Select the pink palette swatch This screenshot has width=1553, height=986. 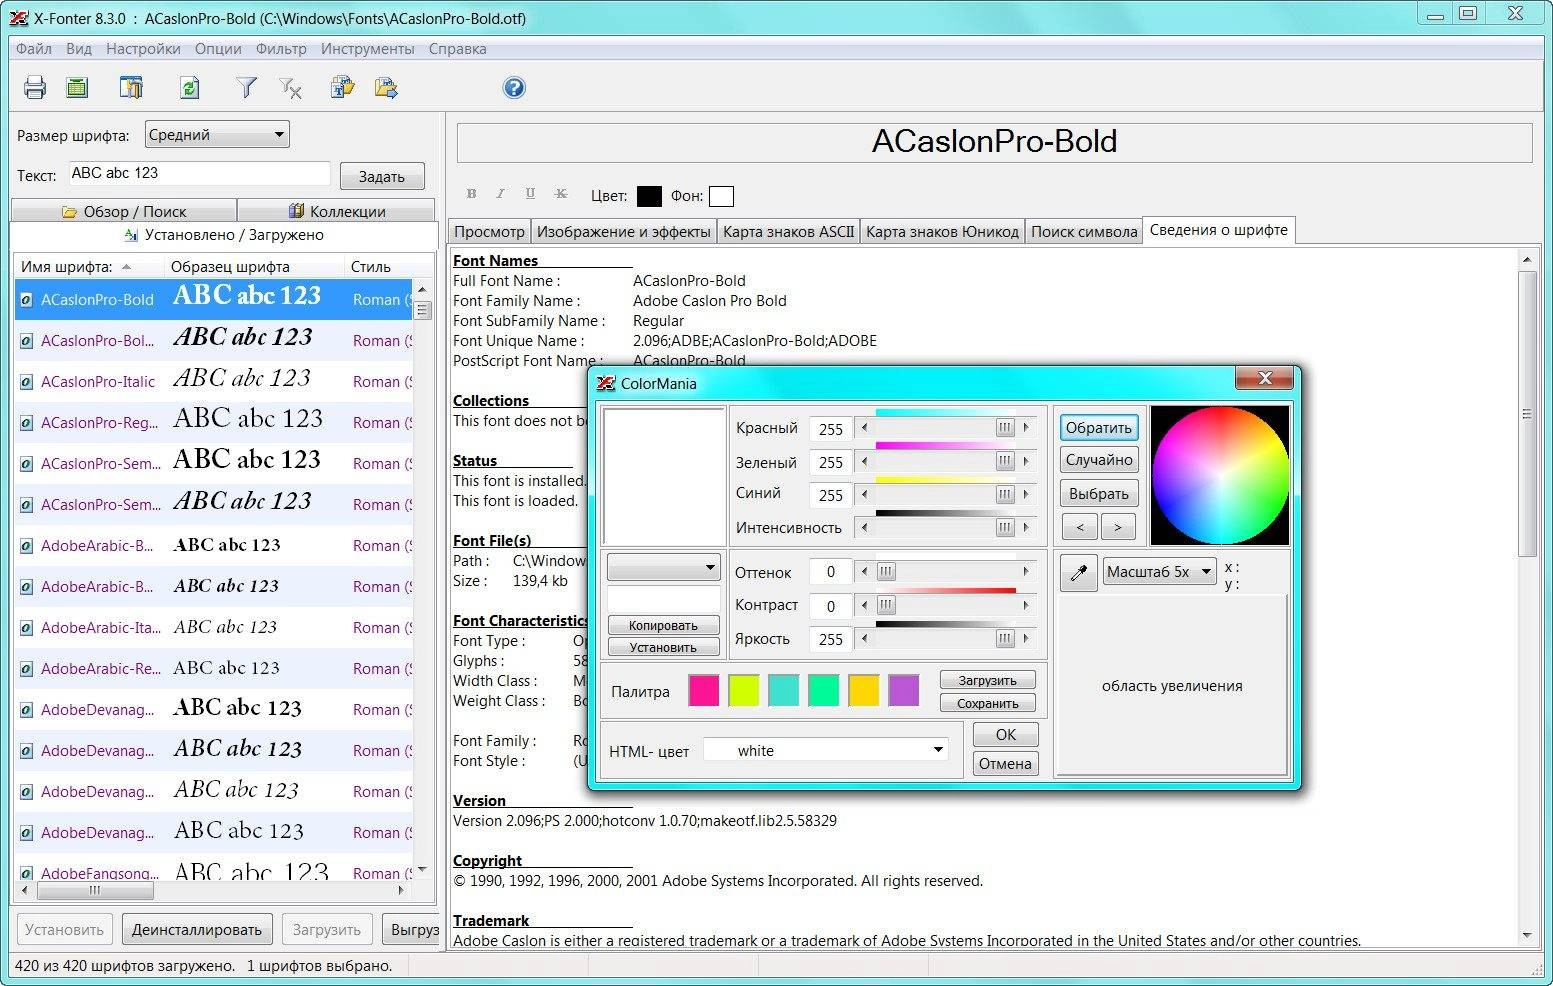704,691
